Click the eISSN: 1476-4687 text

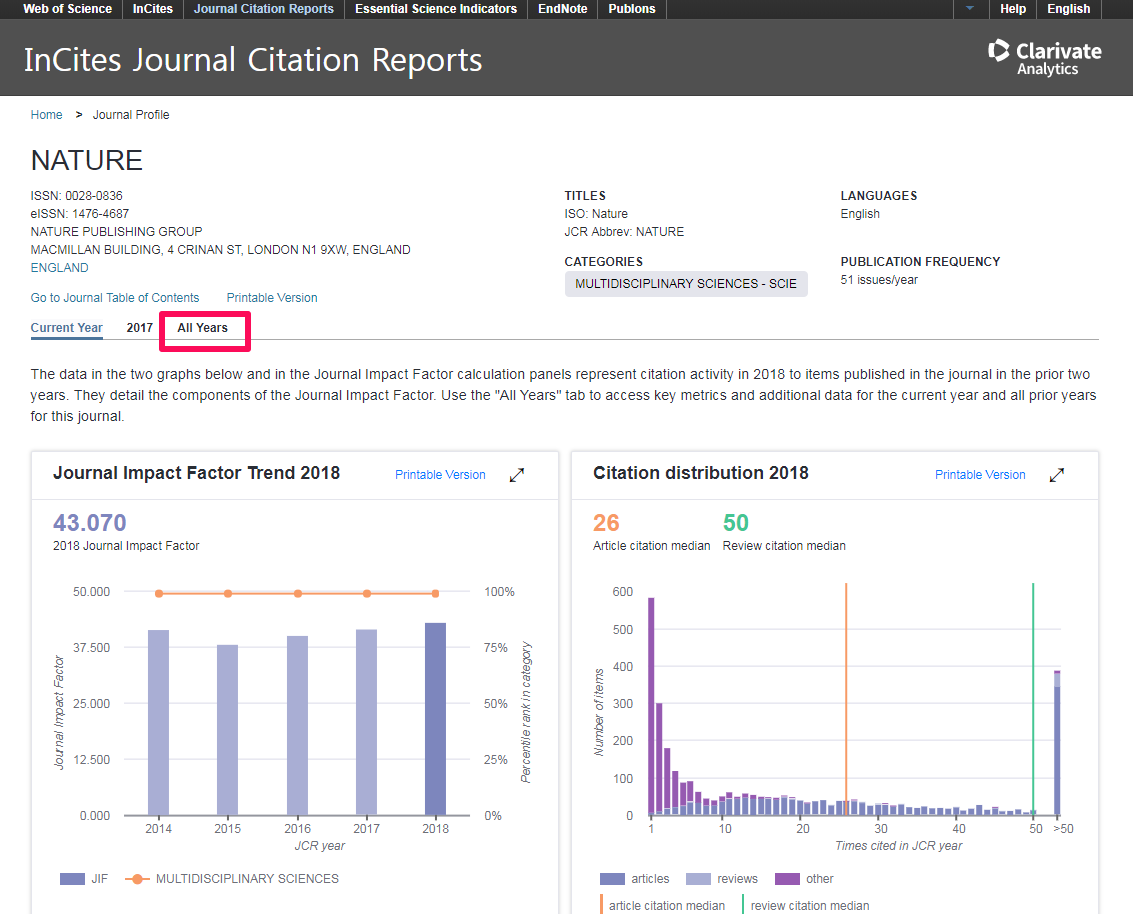[79, 214]
